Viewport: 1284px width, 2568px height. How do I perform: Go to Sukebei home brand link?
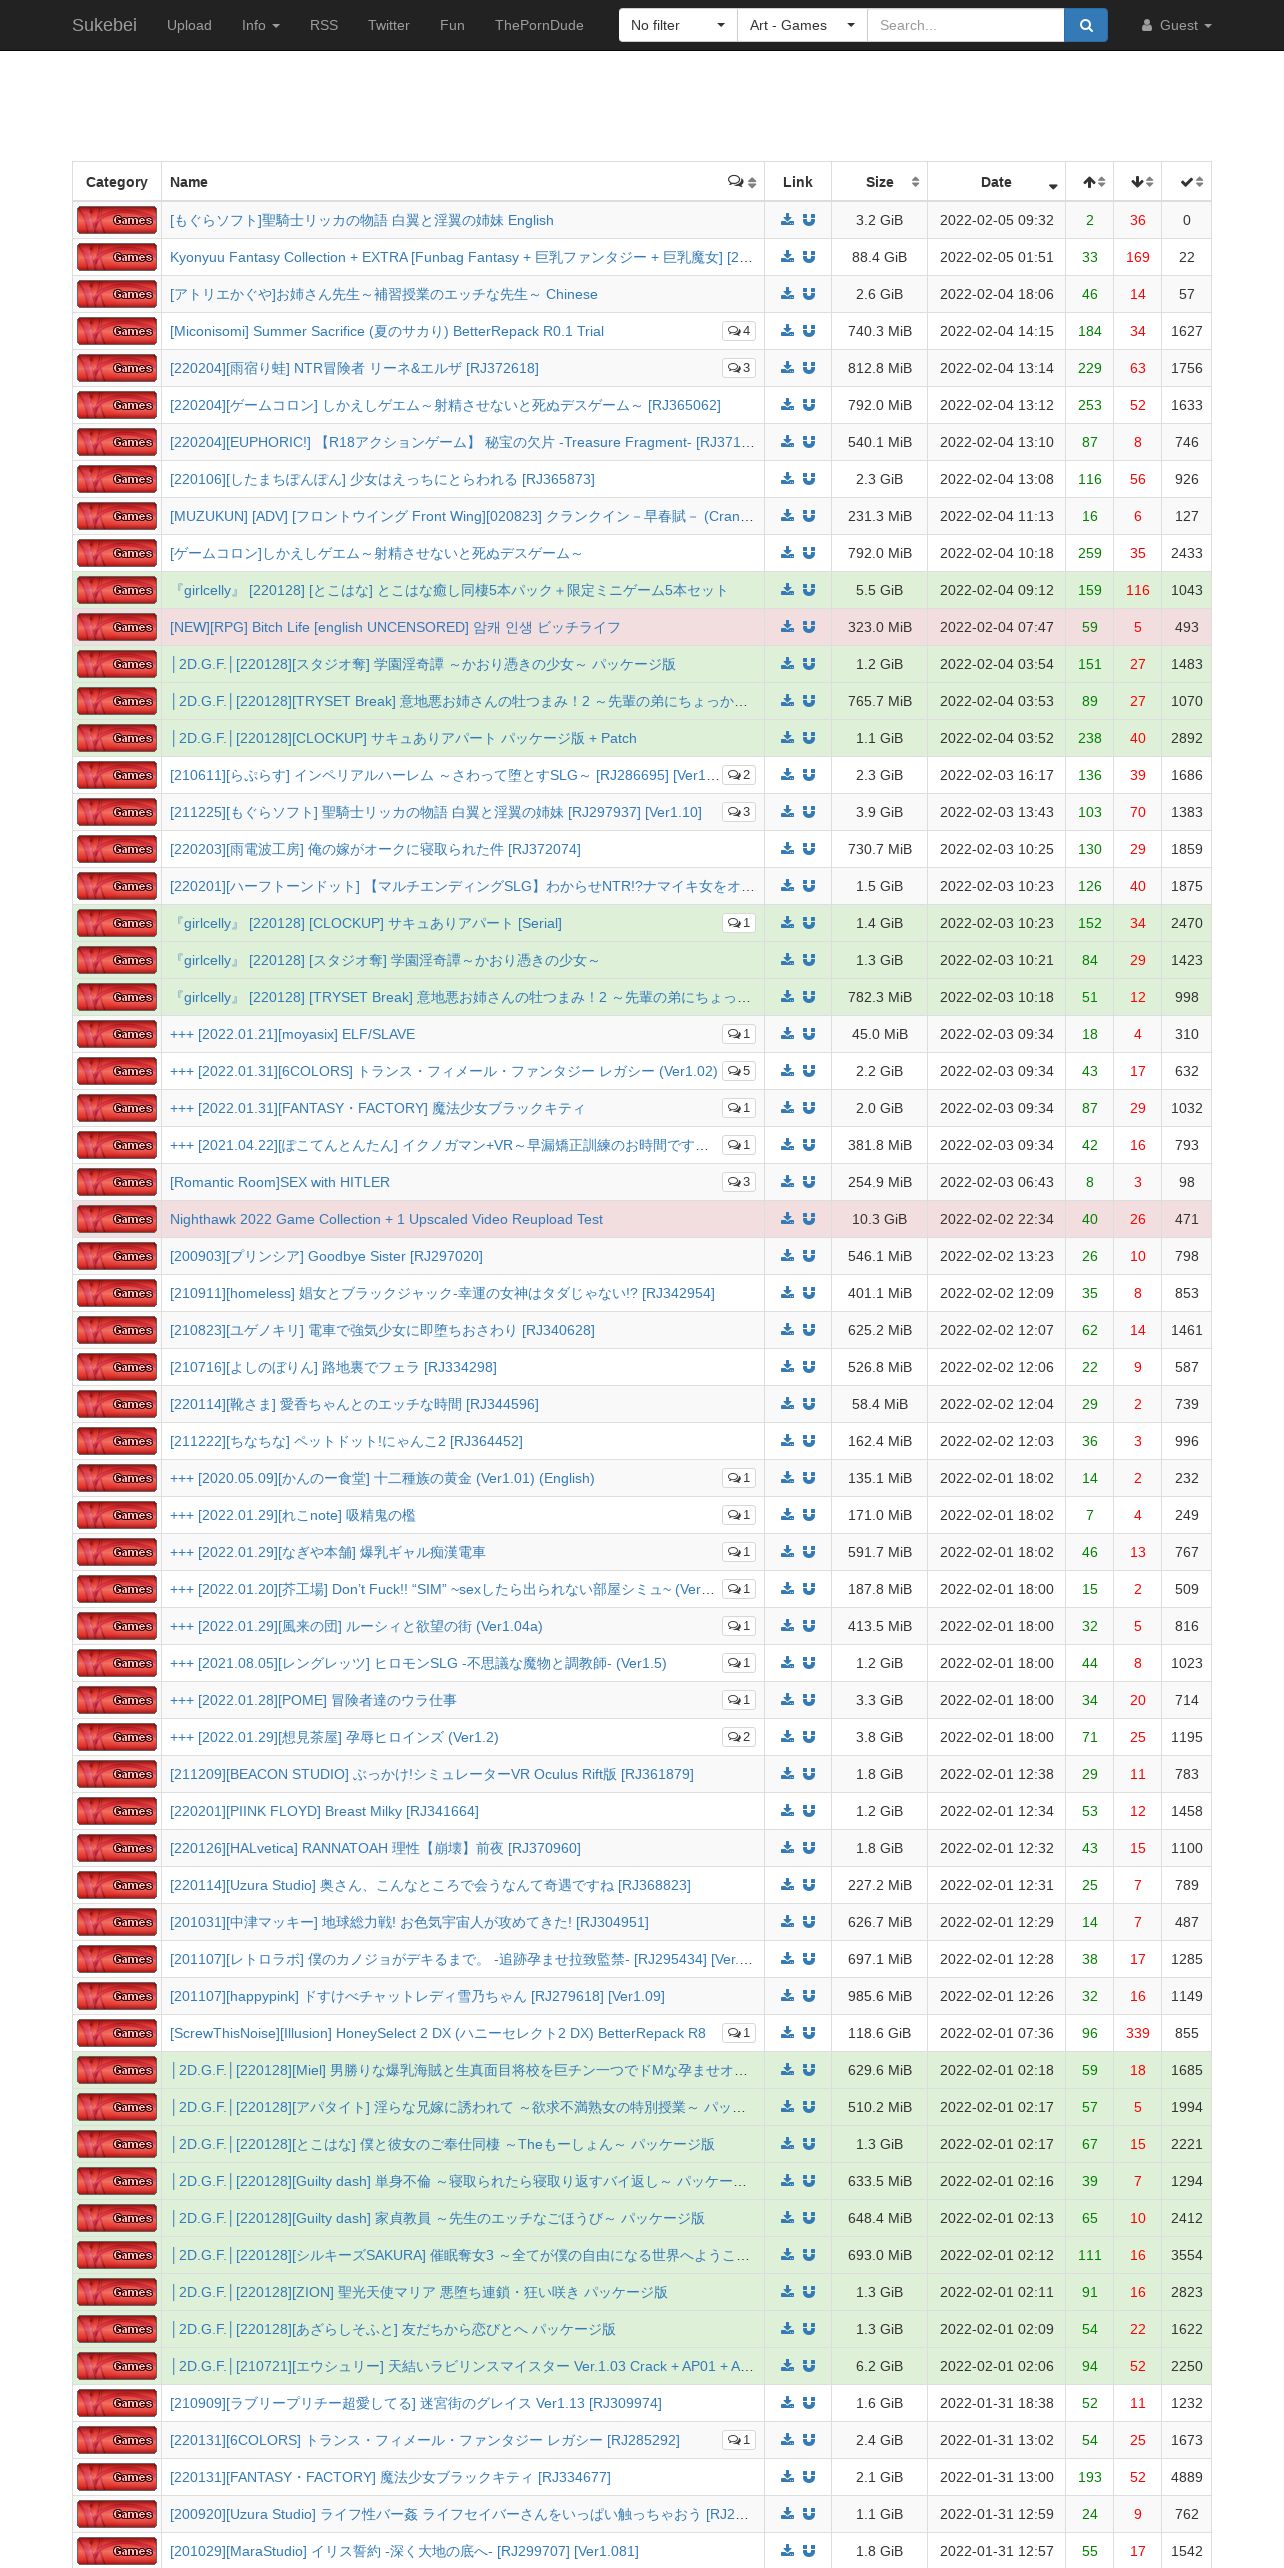pyautogui.click(x=104, y=25)
